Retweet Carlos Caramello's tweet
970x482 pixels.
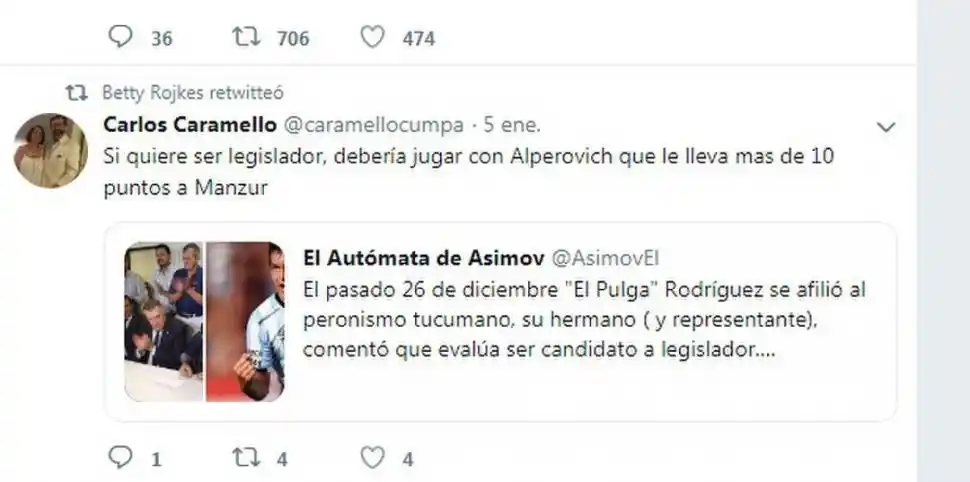pyautogui.click(x=246, y=458)
